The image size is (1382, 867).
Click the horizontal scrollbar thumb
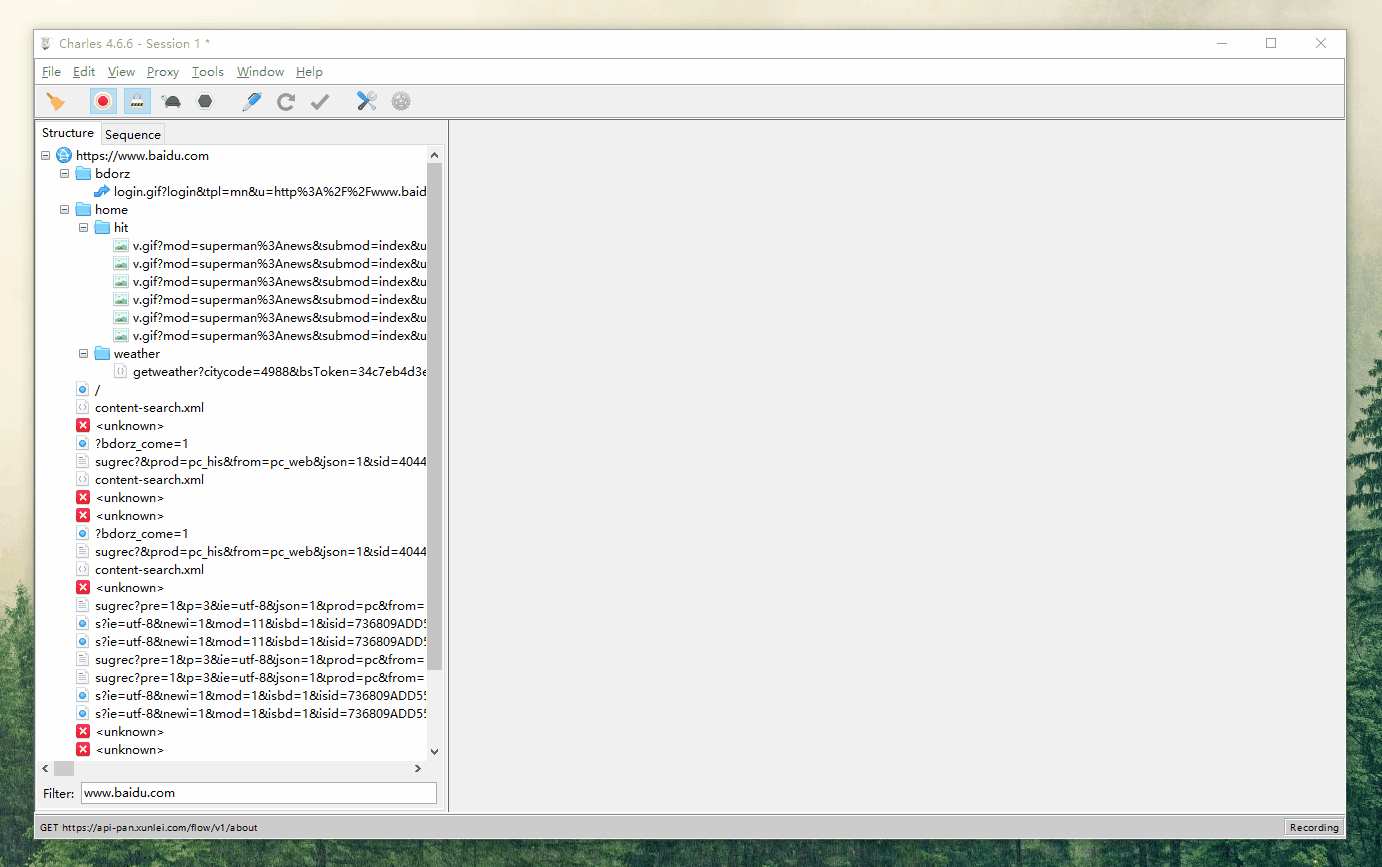pyautogui.click(x=64, y=768)
